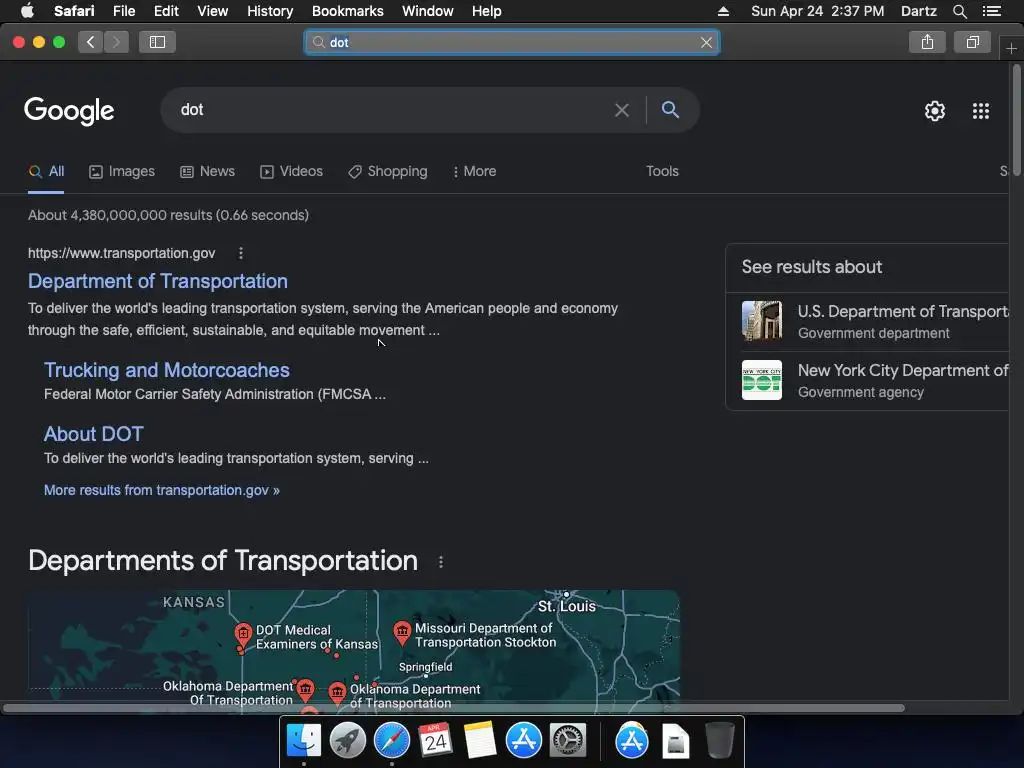
Task: Open Department of Transportation result link
Action: pos(157,281)
